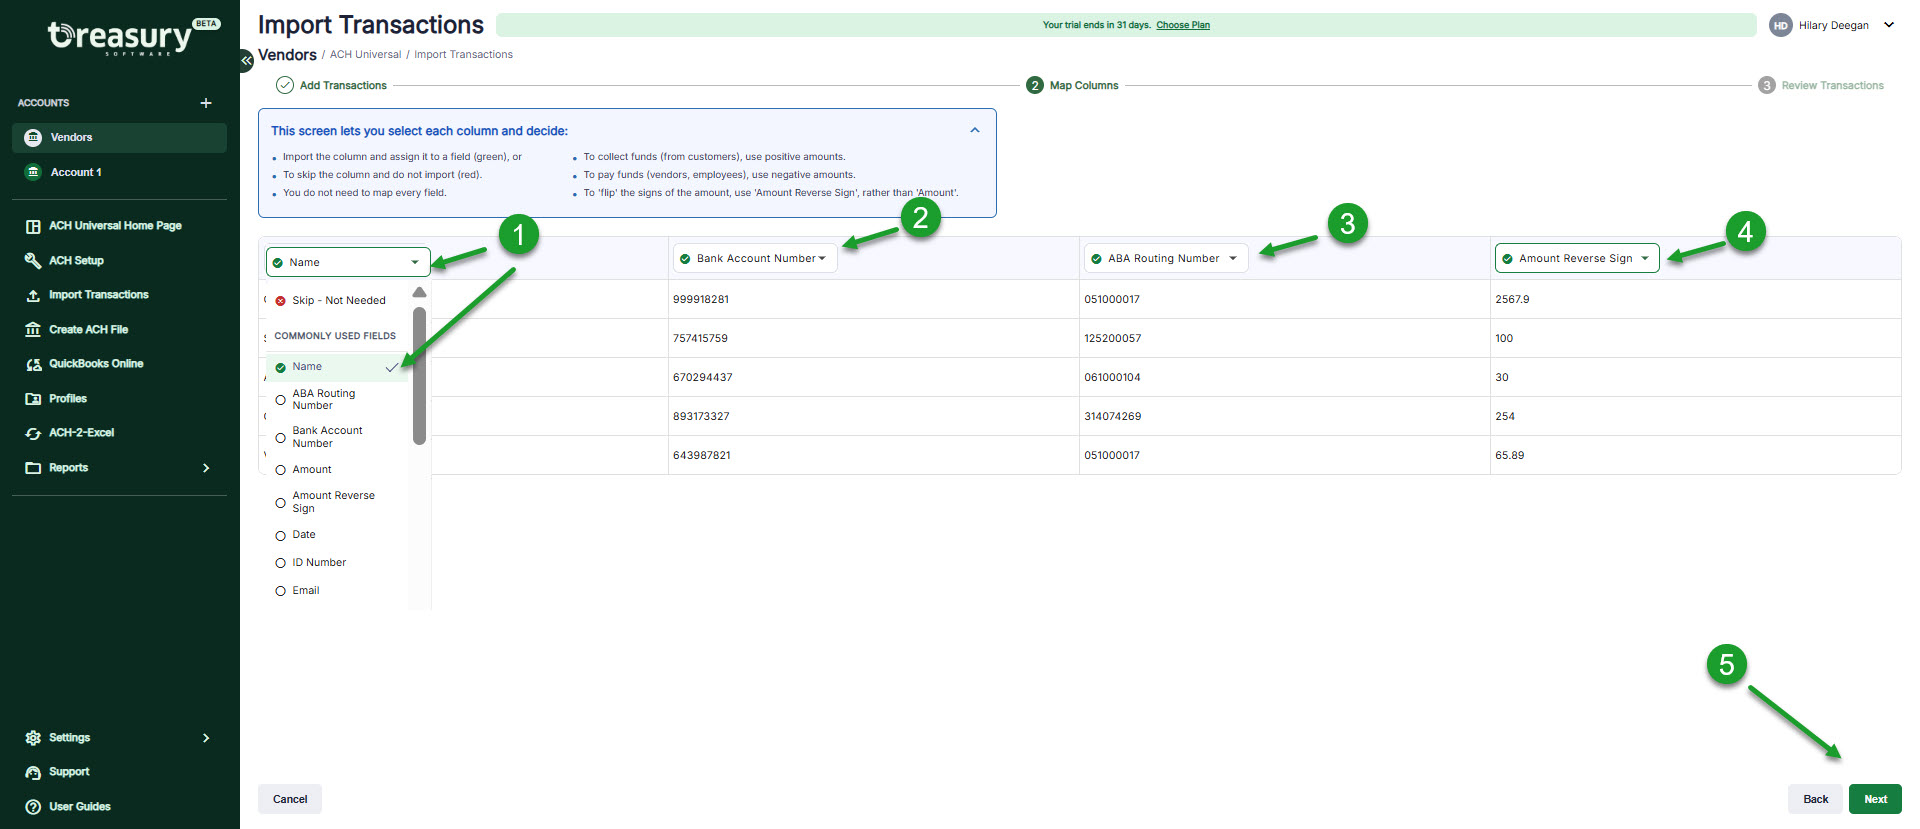Screen dimensions: 1920x829
Task: Select ID Number radio option
Action: 280,563
